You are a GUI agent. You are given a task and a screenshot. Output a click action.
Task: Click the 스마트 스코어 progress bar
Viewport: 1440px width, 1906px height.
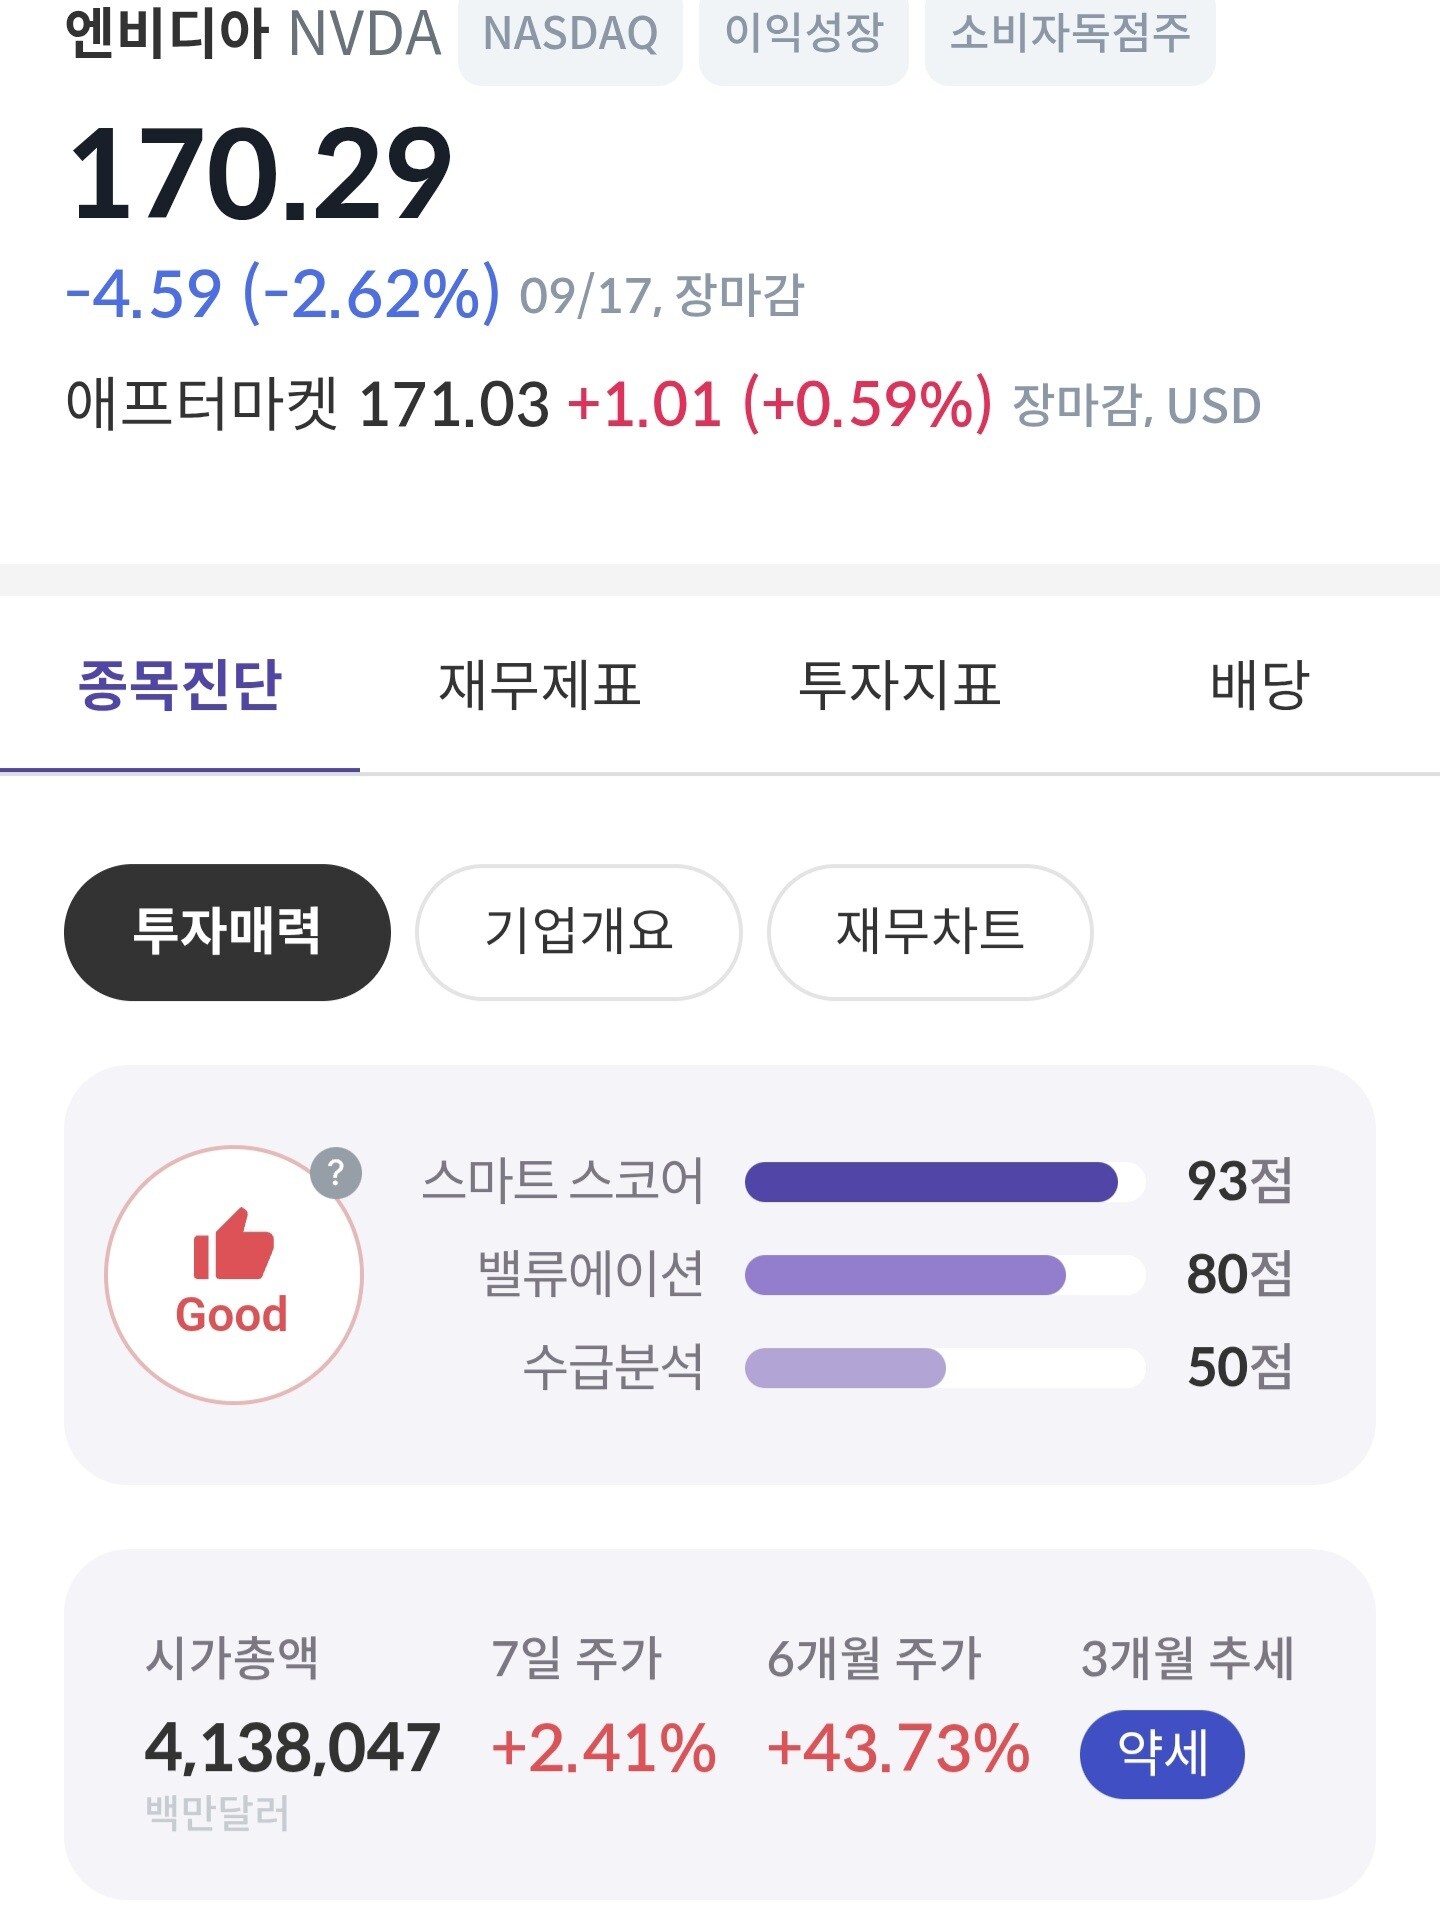(944, 1182)
